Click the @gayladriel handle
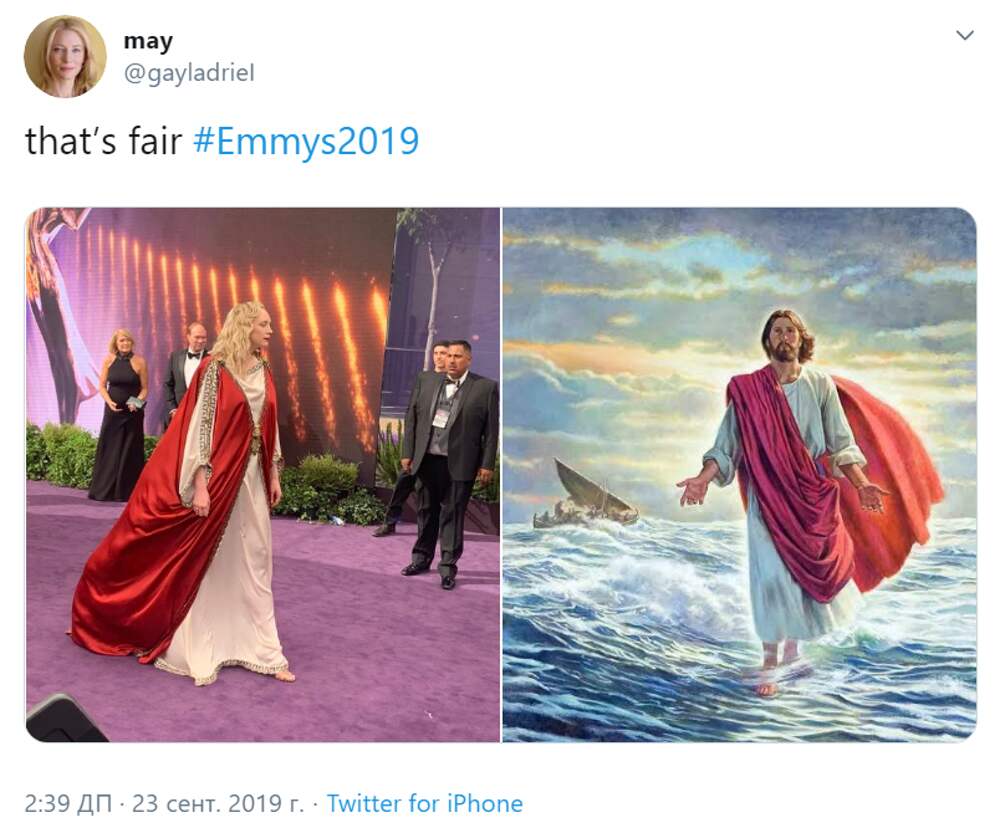The height and width of the screenshot is (838, 1000). [188, 73]
